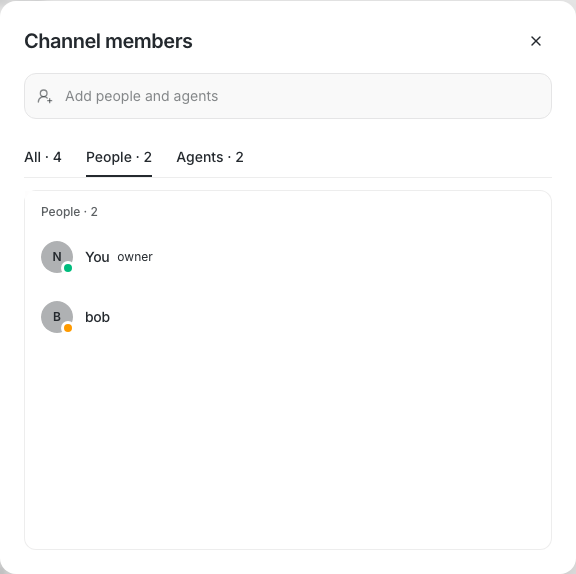This screenshot has height=574, width=576.
Task: Click the add-person icon in search field
Action: (45, 96)
